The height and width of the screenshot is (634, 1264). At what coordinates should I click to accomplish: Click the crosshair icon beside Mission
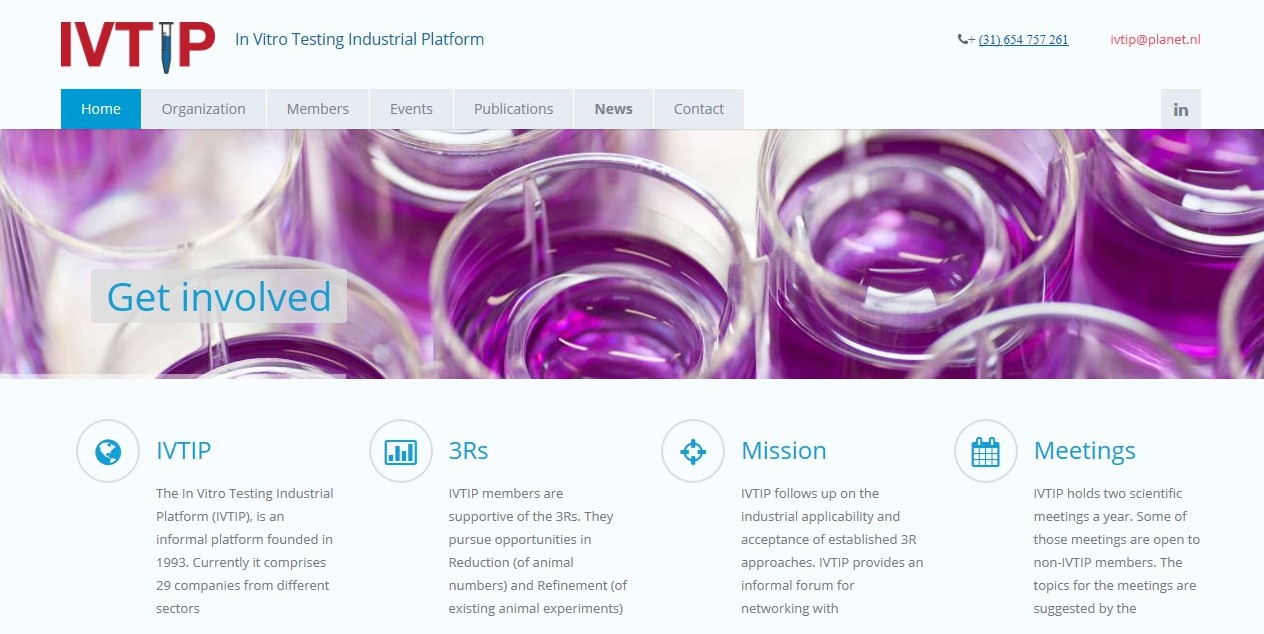tap(693, 451)
